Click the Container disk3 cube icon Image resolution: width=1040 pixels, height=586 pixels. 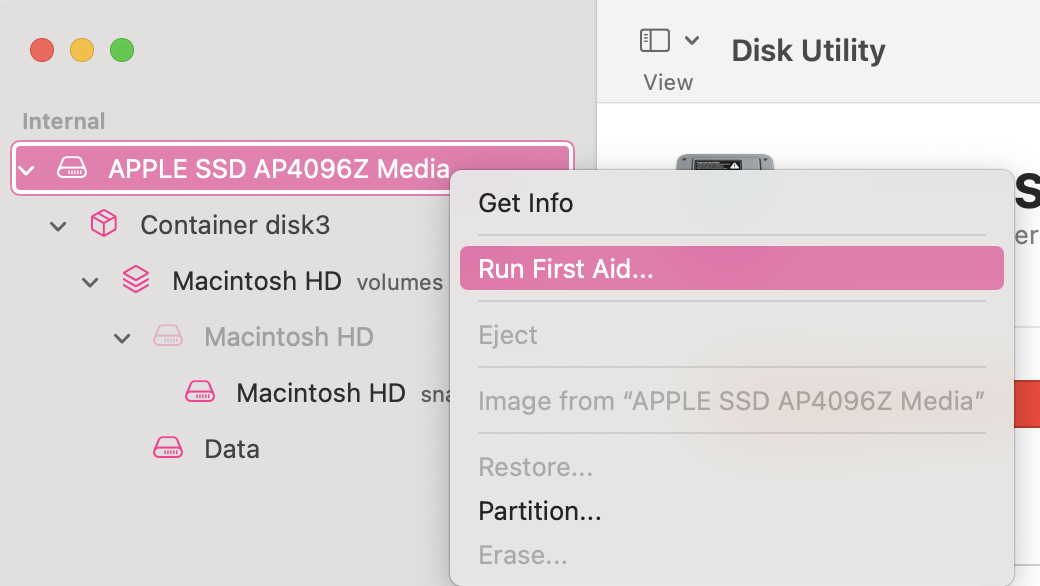coord(104,225)
